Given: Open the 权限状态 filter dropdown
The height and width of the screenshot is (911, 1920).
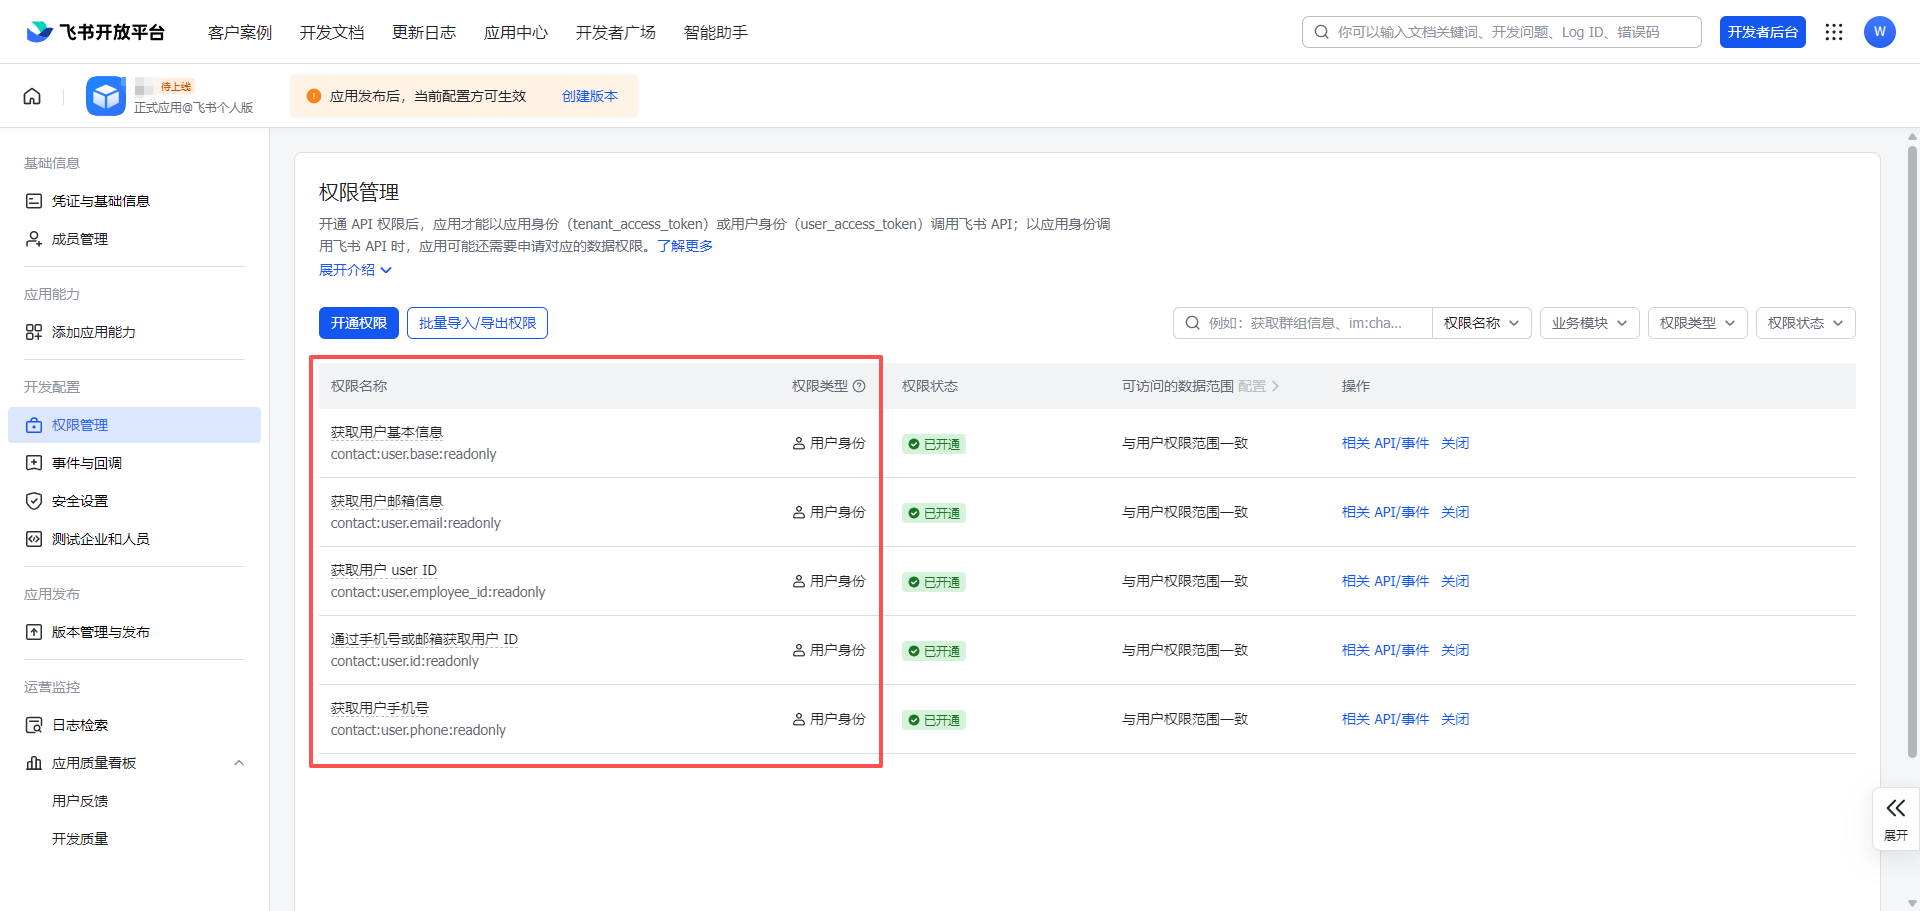Looking at the screenshot, I should pos(1805,323).
